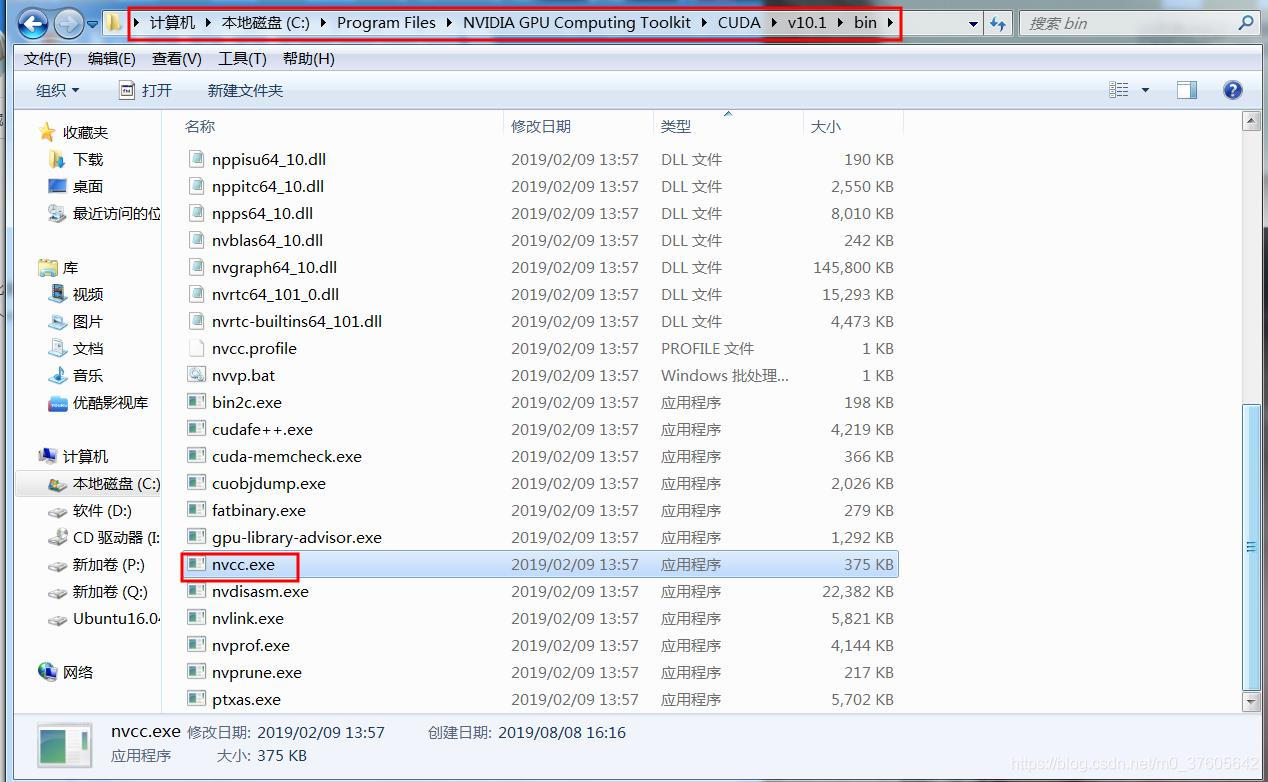Select 库 in navigation pane
This screenshot has width=1268, height=782.
pos(70,267)
